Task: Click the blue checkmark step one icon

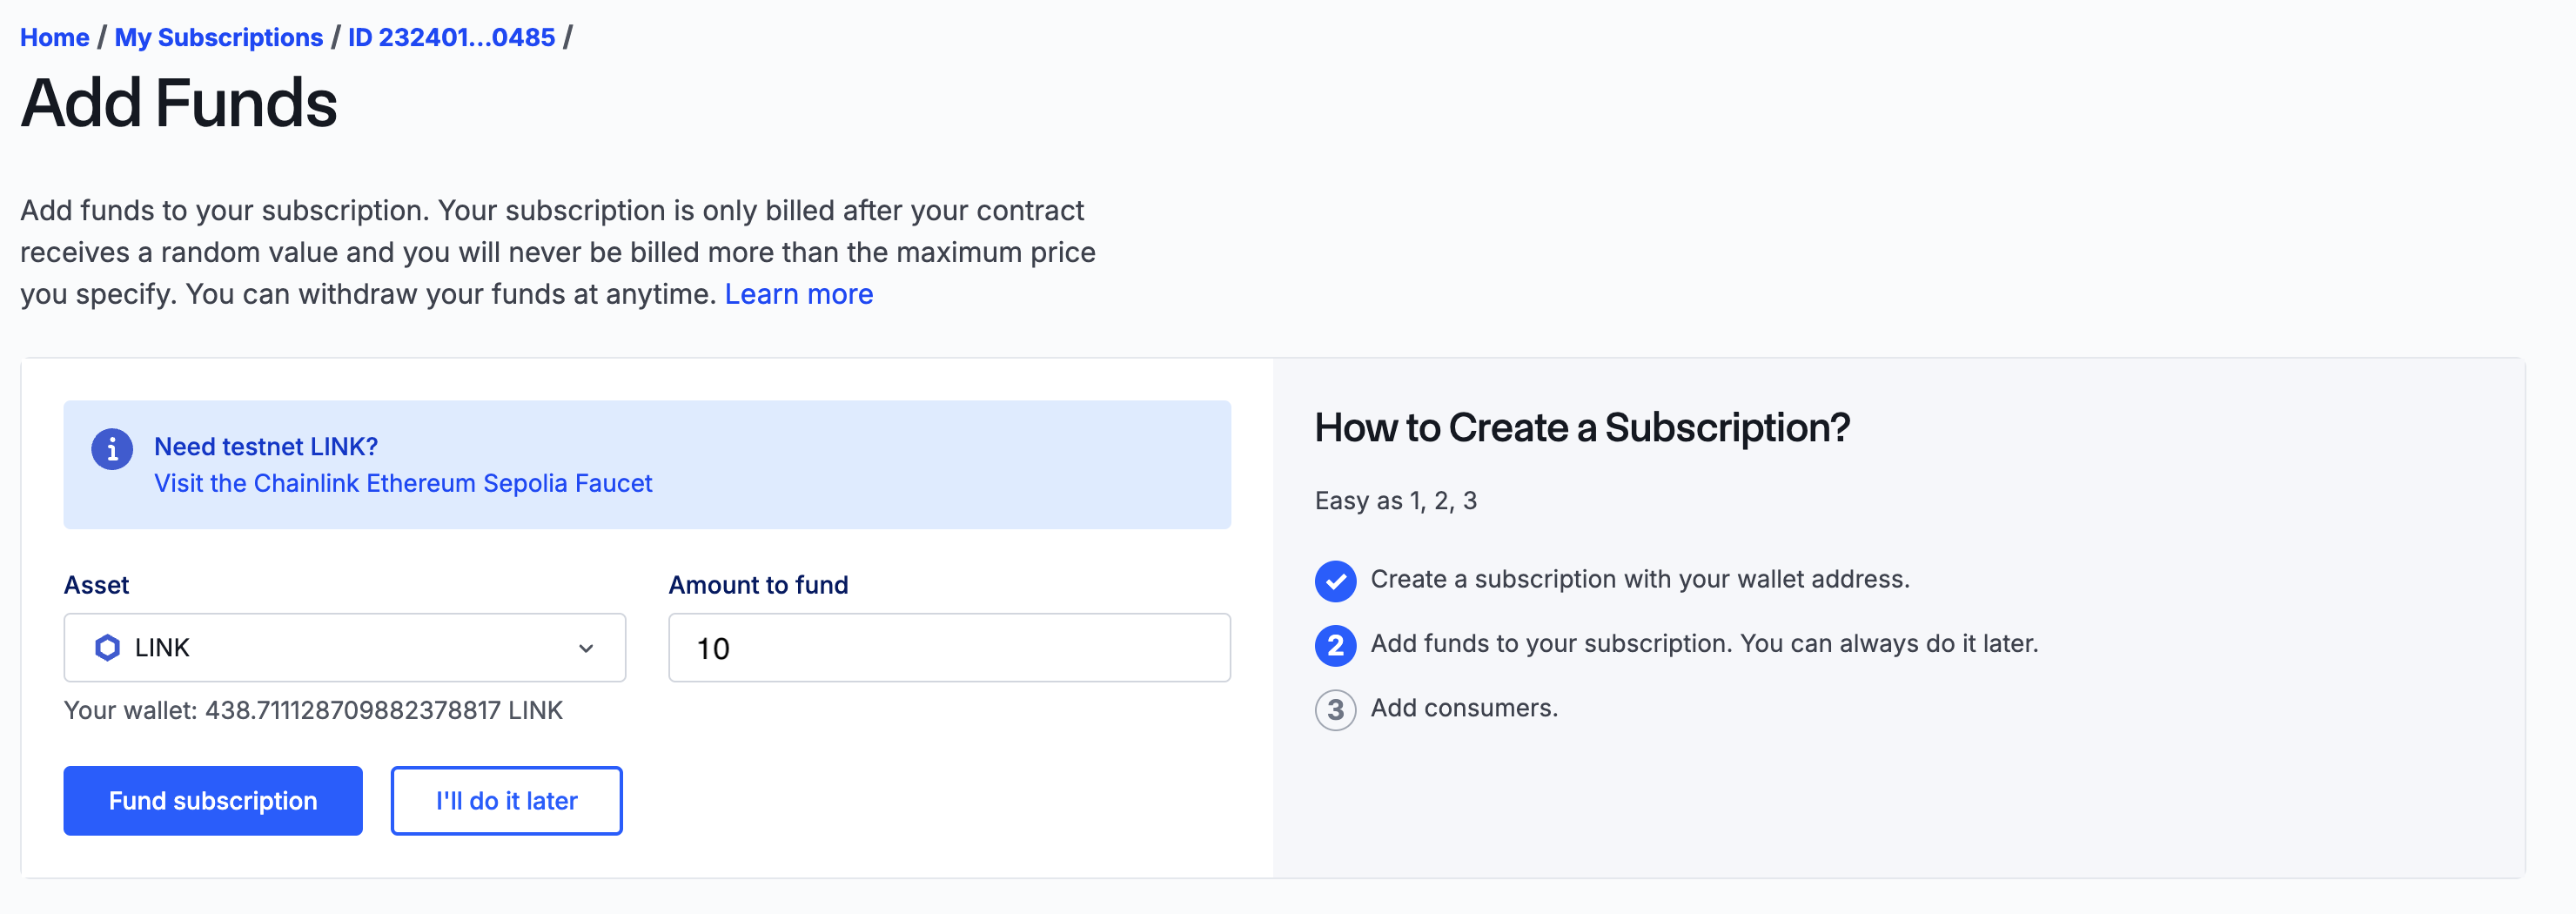Action: 1335,581
